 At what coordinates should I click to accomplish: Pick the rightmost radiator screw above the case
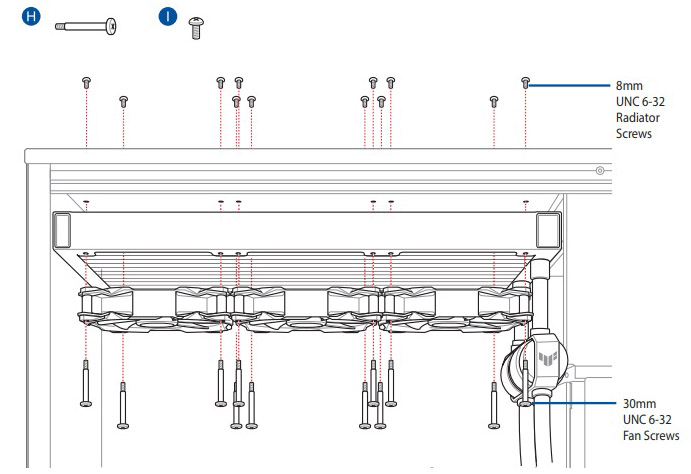(x=526, y=84)
